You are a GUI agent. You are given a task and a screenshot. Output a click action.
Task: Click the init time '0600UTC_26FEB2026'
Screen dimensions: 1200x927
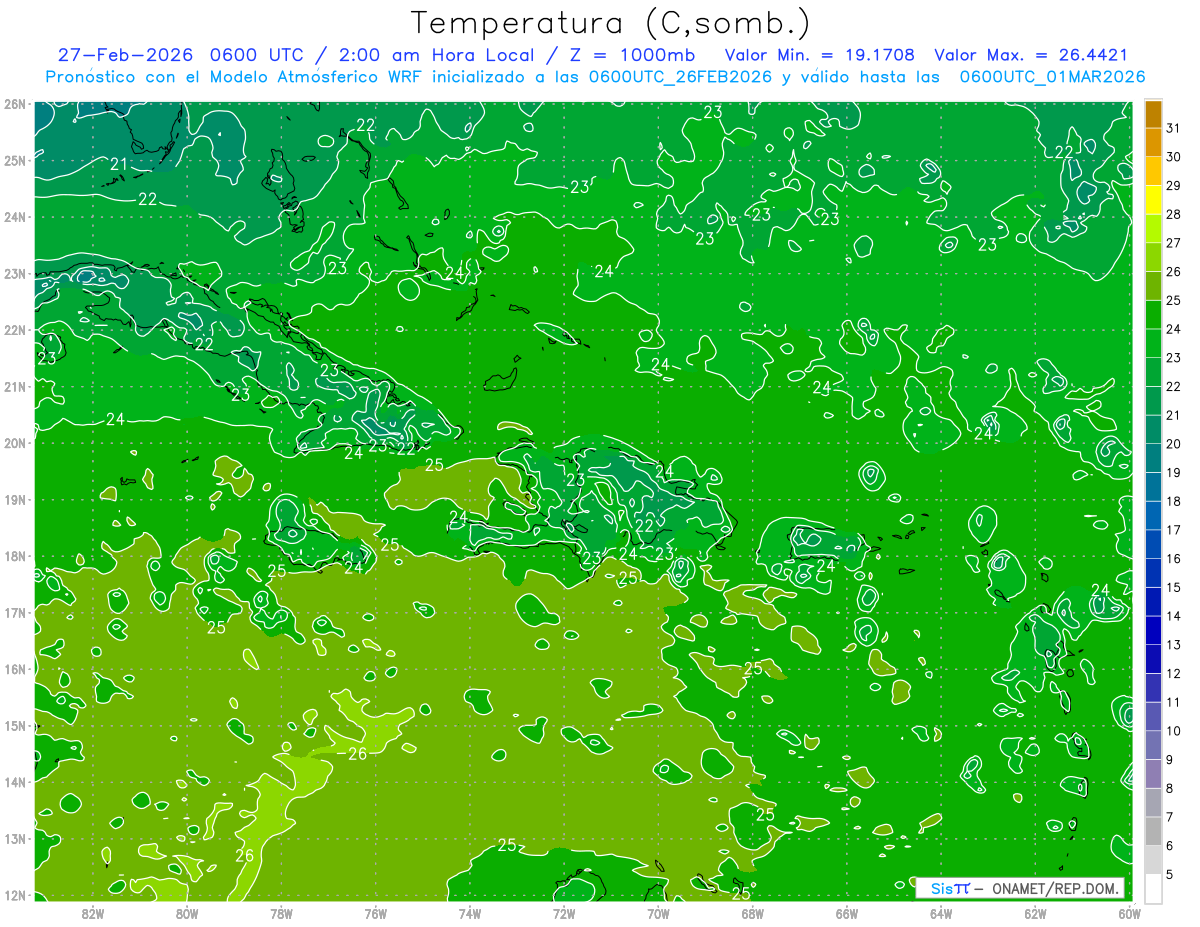pos(680,76)
